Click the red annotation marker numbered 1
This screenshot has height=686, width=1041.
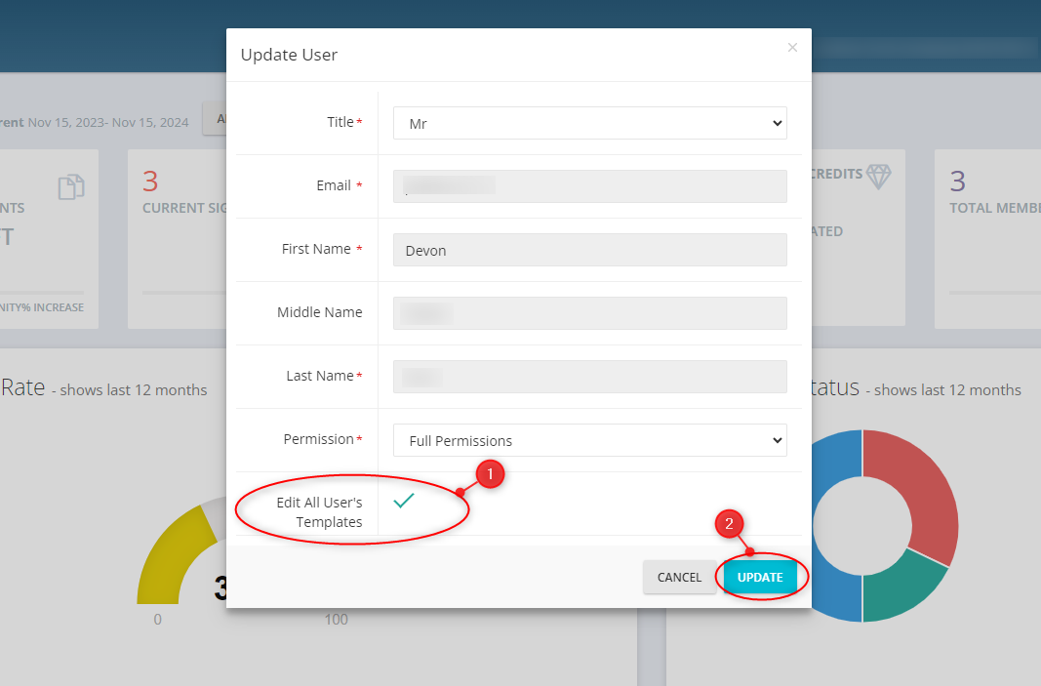click(489, 475)
